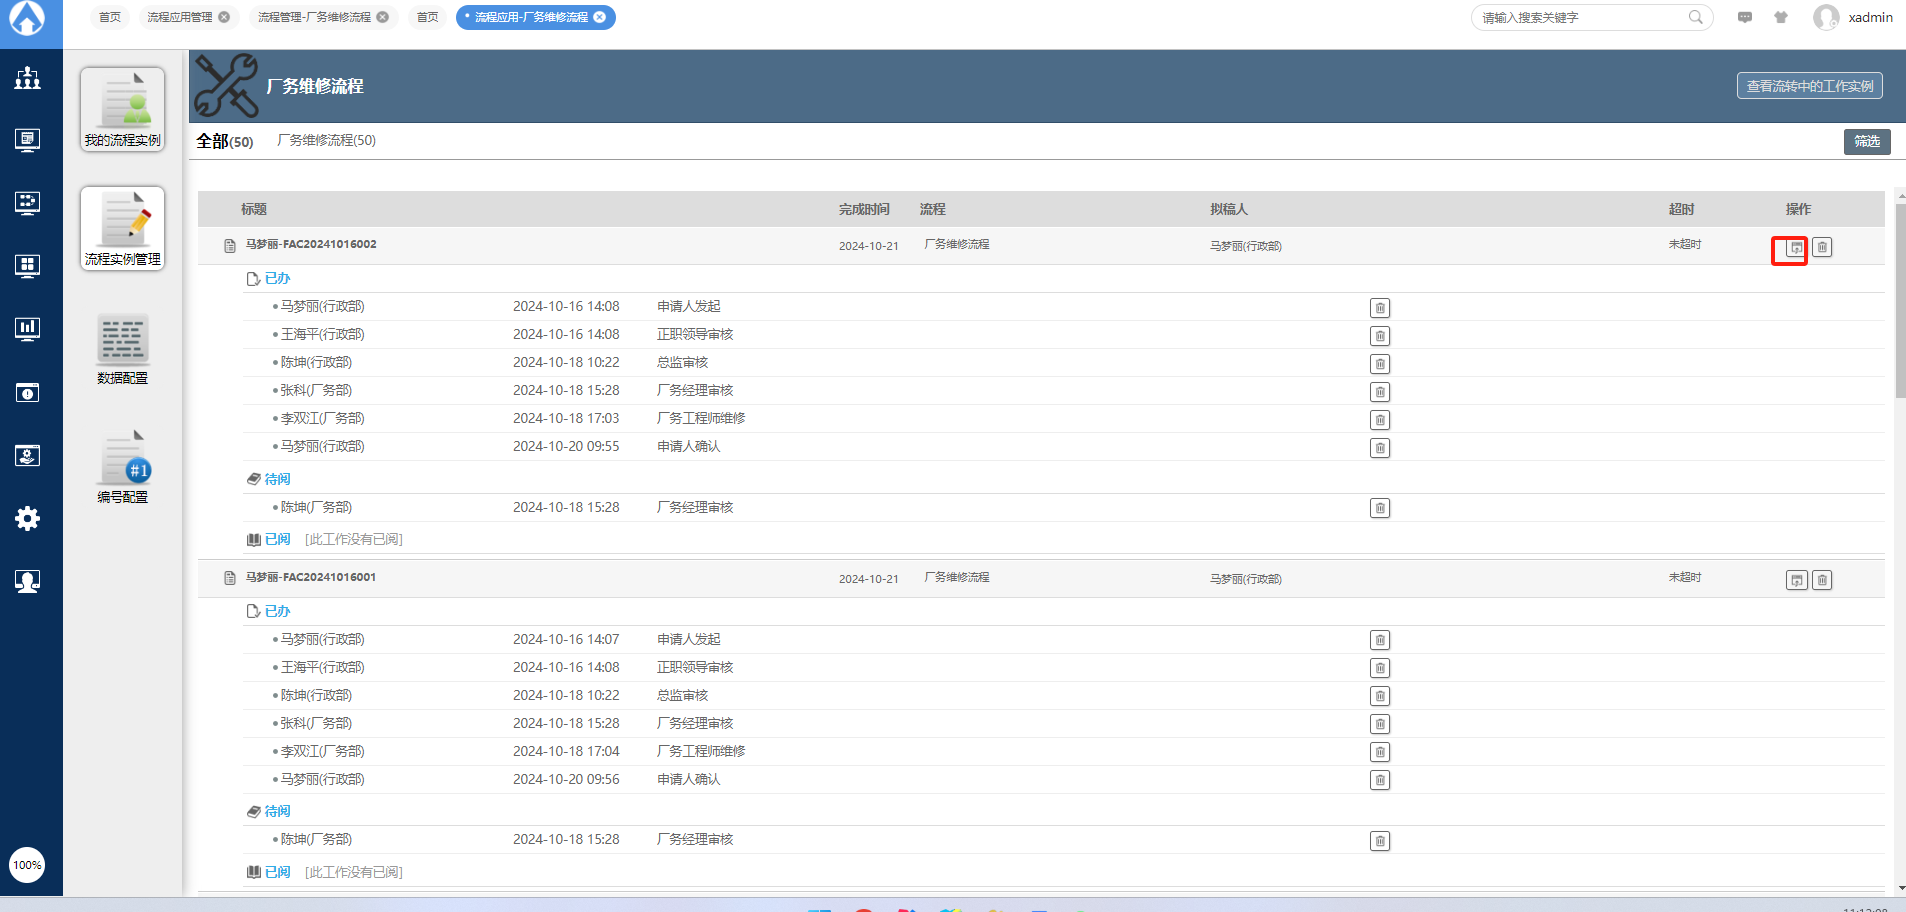Open work title 马梦丽-FAC20241016001

point(311,577)
